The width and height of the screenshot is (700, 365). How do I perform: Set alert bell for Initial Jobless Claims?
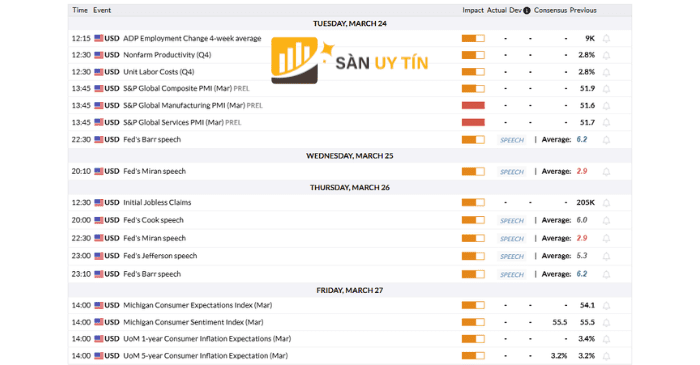606,203
